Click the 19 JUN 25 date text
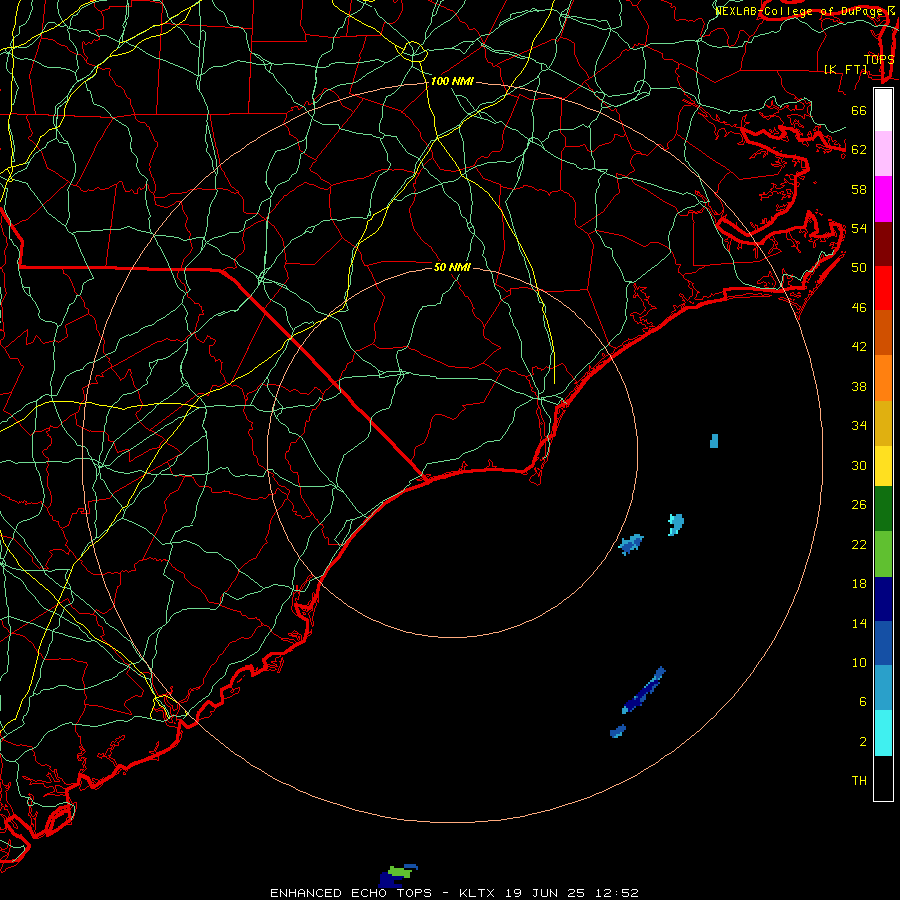900x900 pixels. click(x=545, y=893)
